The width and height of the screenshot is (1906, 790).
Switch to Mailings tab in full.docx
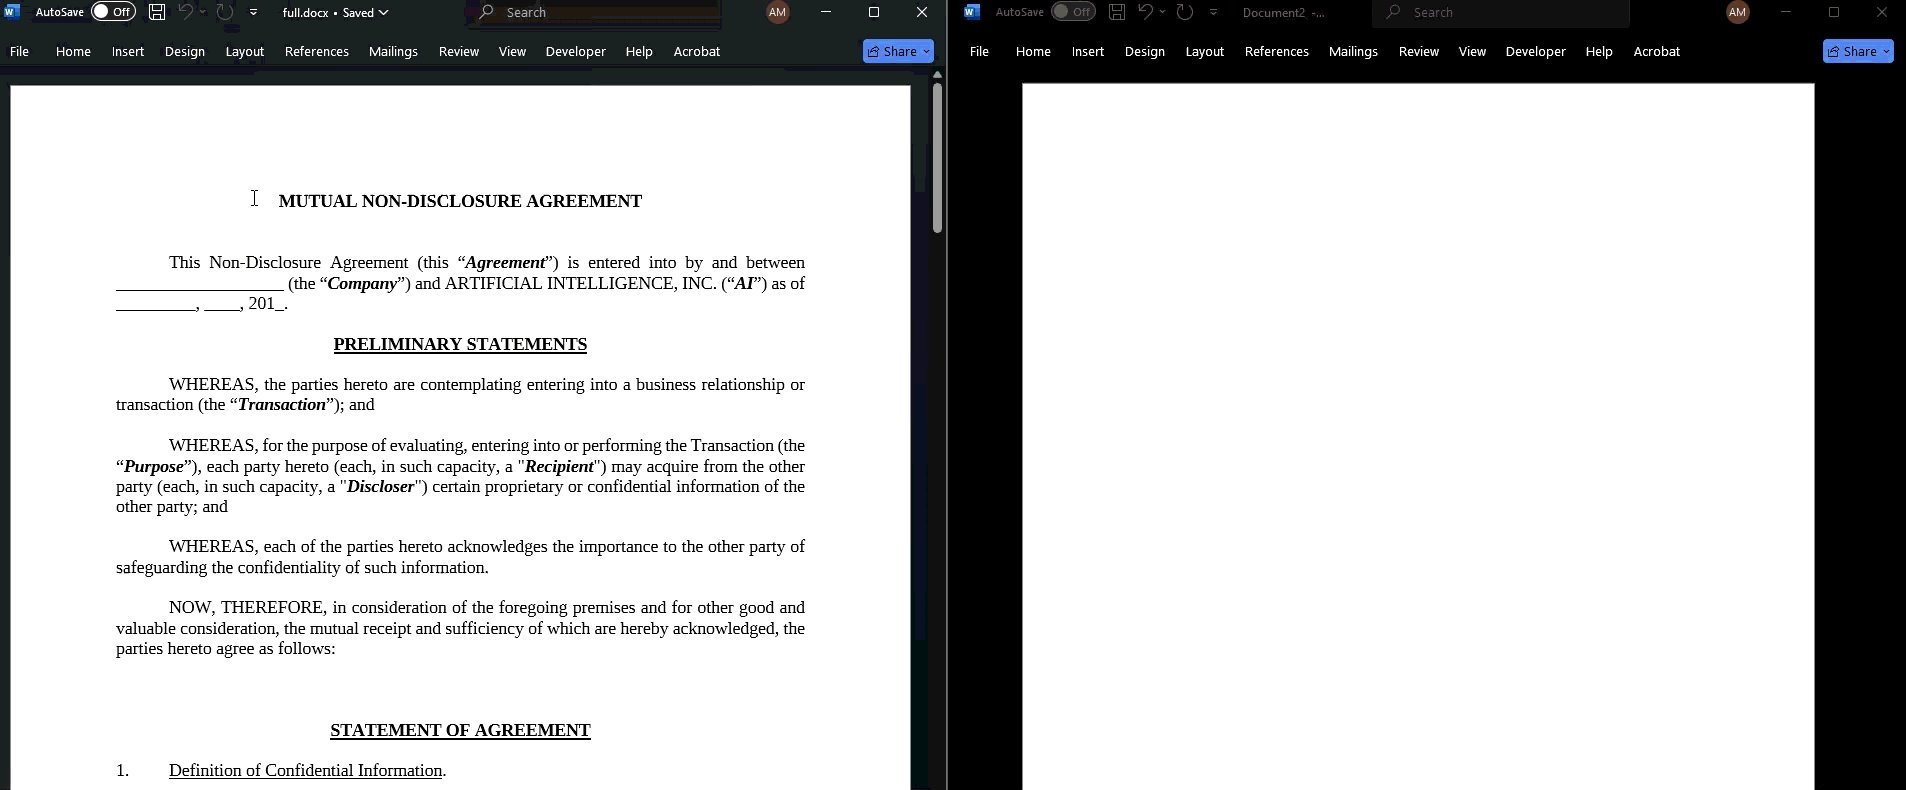(x=393, y=51)
